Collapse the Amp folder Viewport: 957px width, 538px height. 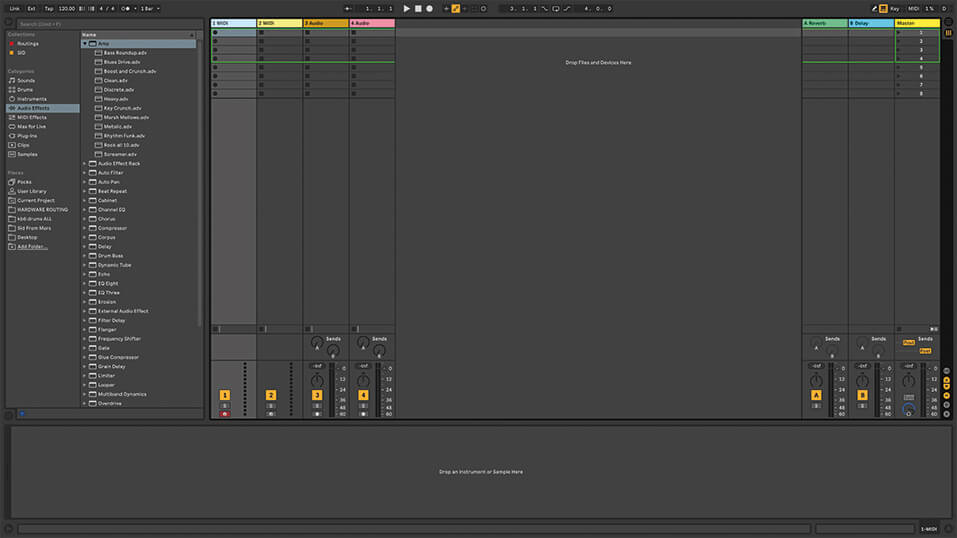pyautogui.click(x=85, y=44)
